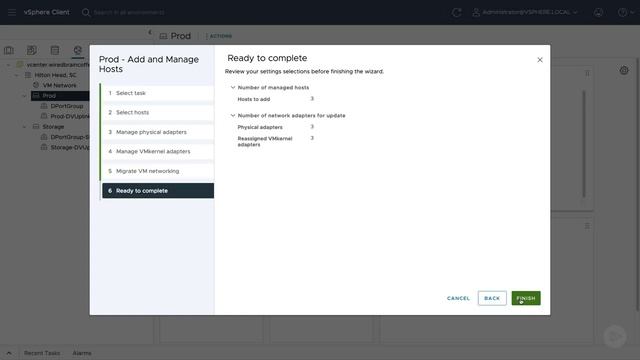Select the Prod distributed switch in tree

tap(49, 96)
